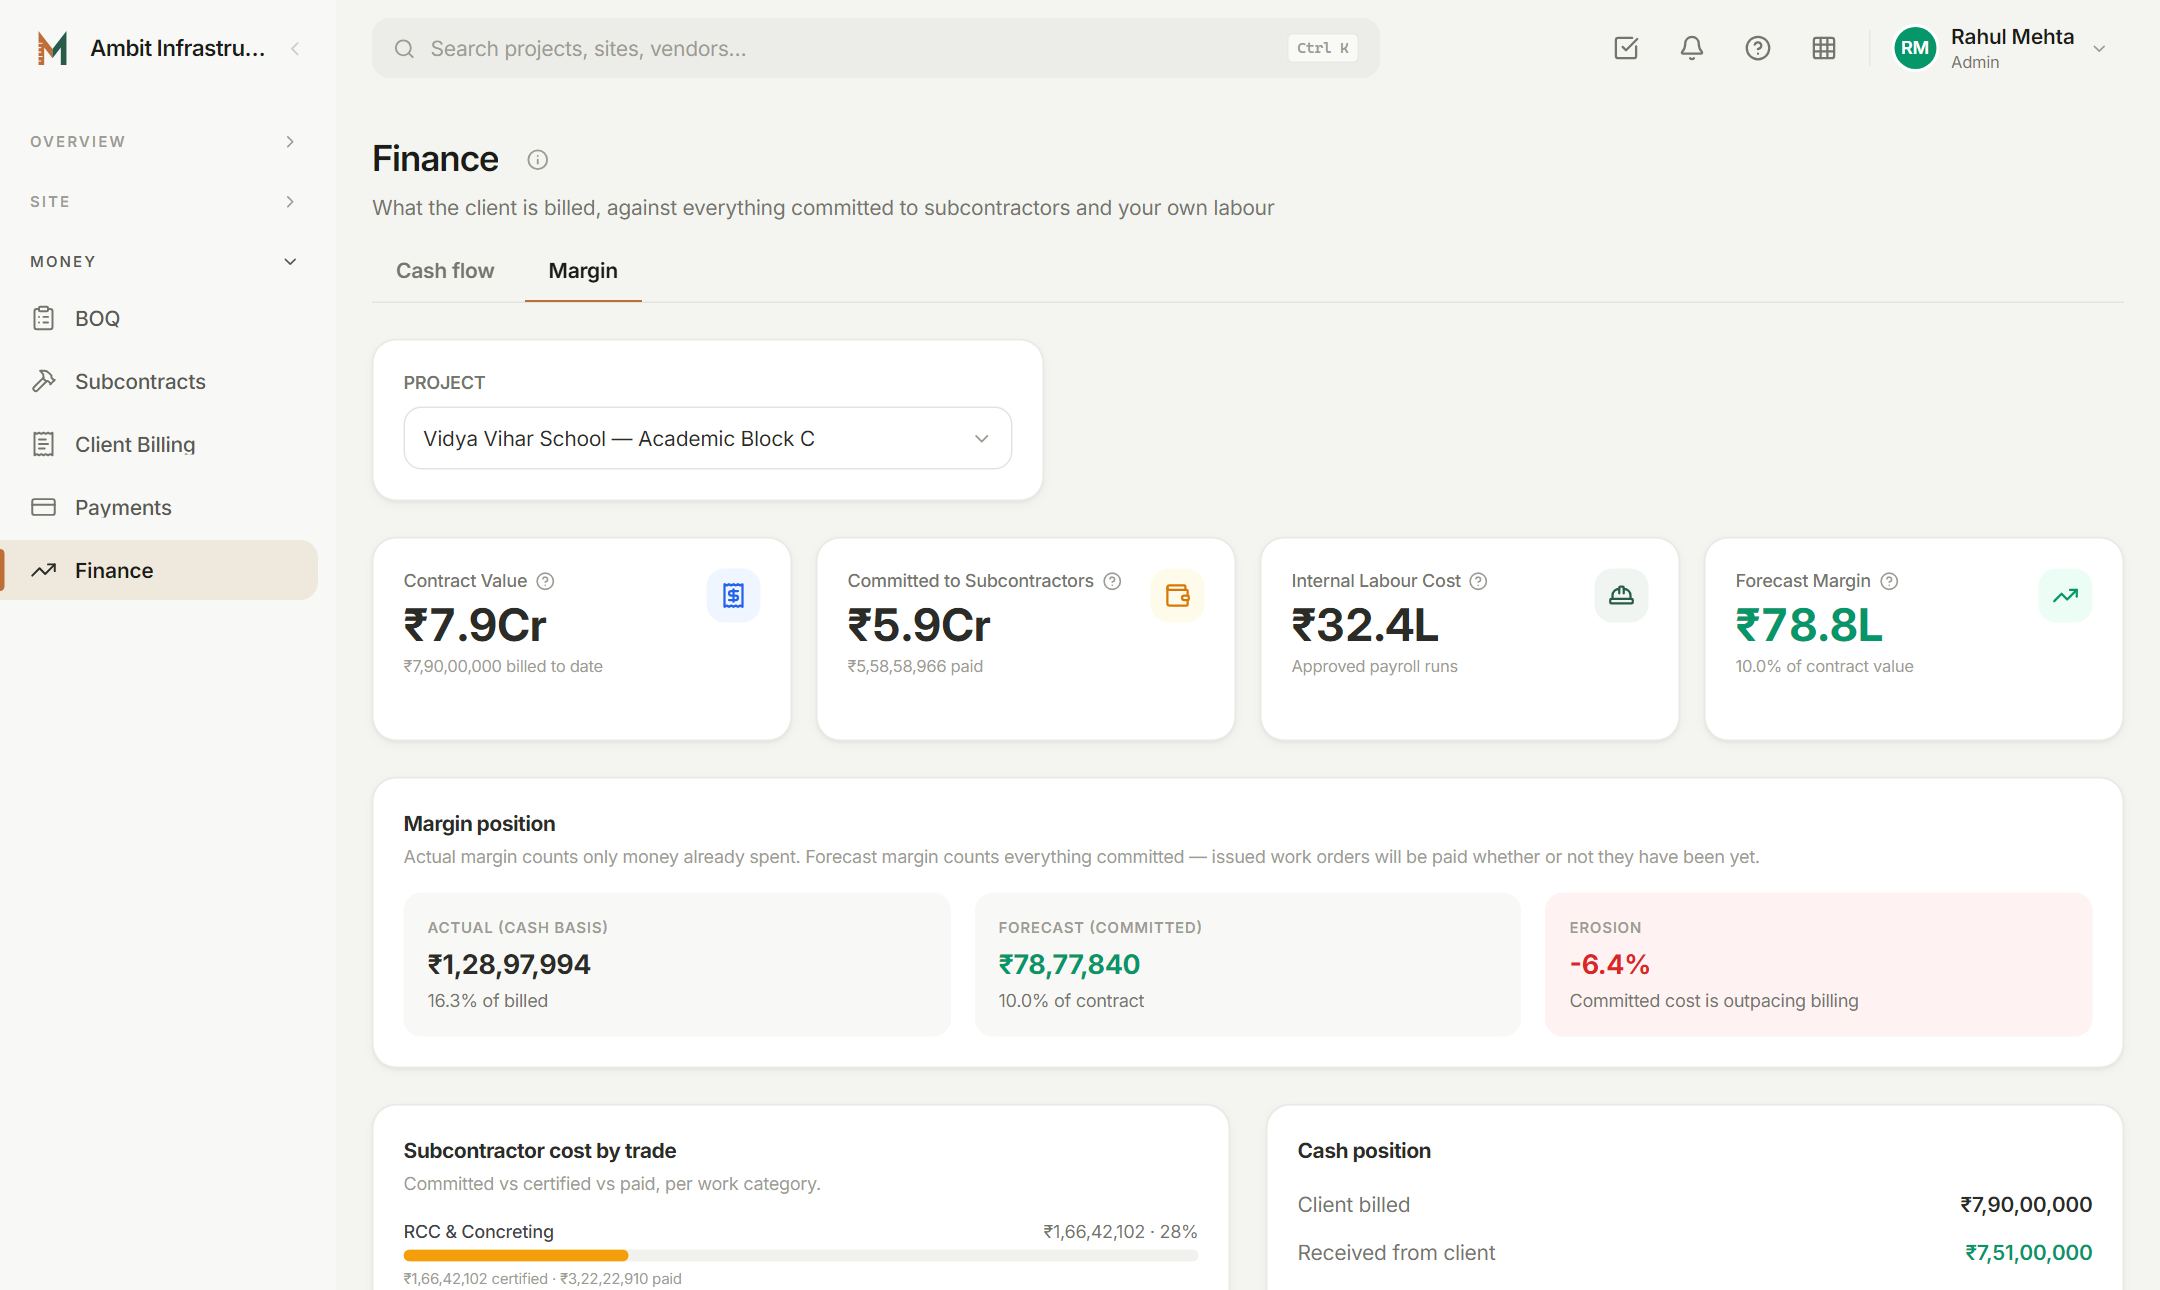Click the Actual (Cash Basis) card
Viewport: 2160px width, 1290px height.
tap(676, 964)
